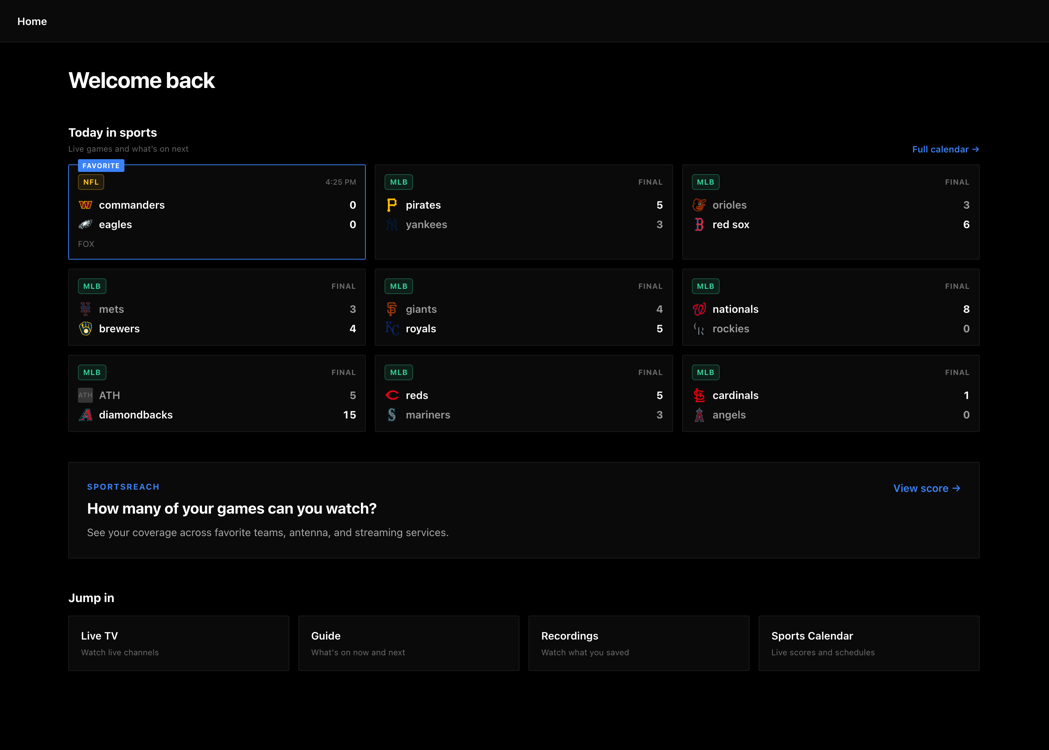Click the NFL league badge

pos(91,182)
